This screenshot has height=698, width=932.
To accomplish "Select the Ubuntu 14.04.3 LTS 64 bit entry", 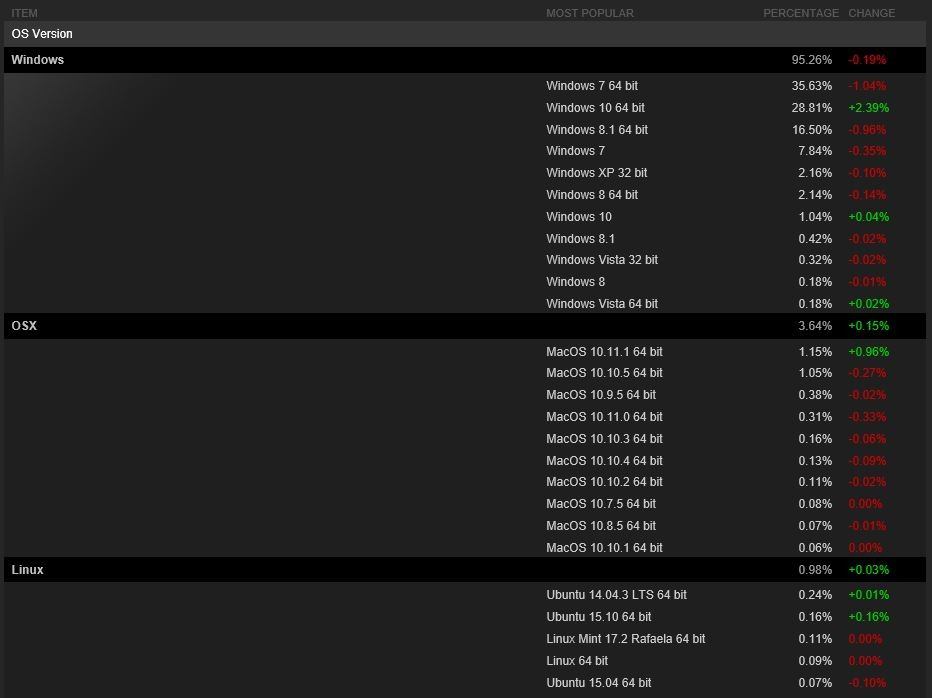I will (x=616, y=595).
